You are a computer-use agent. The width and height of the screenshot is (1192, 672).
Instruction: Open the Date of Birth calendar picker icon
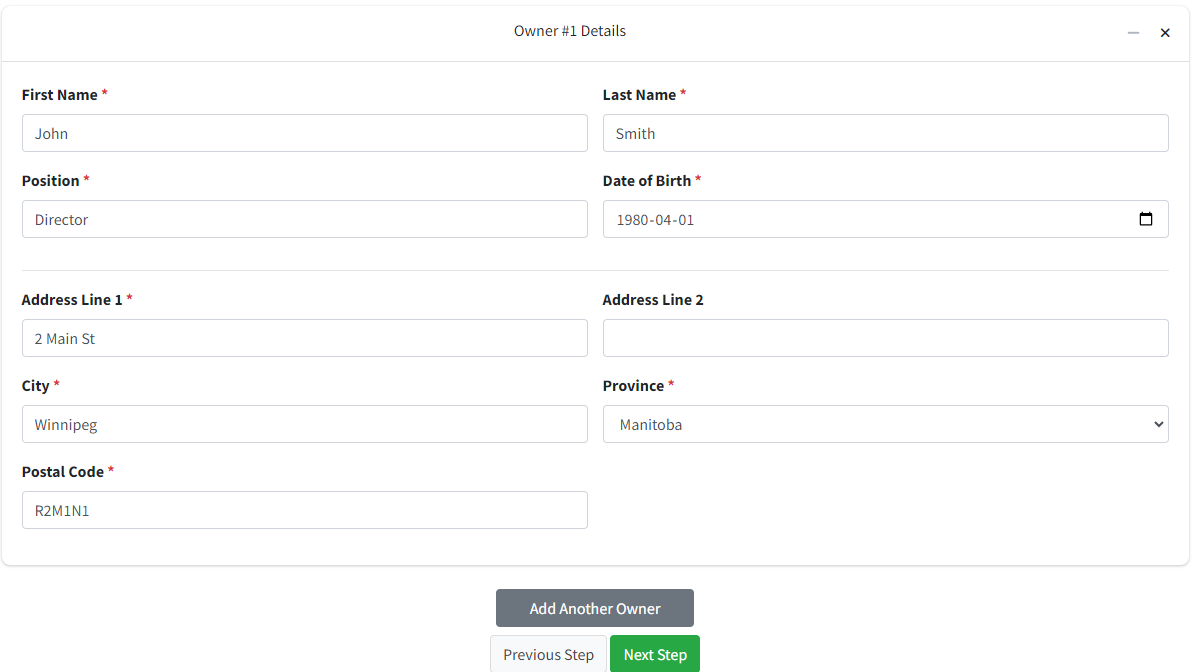click(x=1146, y=219)
